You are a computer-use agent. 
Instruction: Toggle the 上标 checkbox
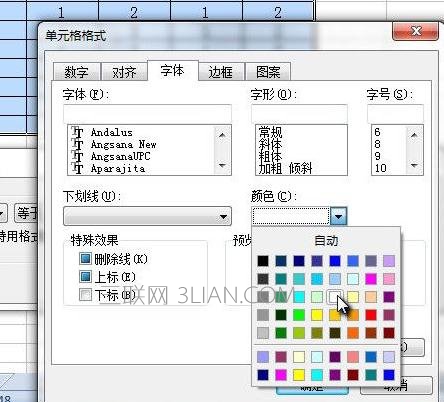[x=85, y=277]
